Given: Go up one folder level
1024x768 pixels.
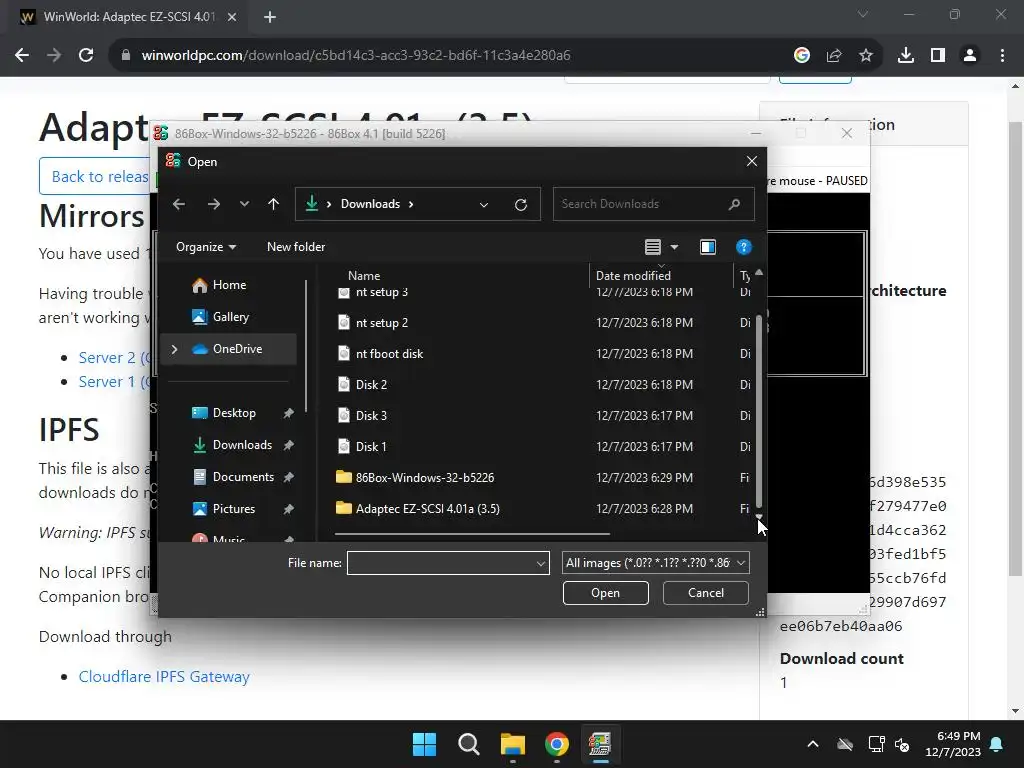Looking at the screenshot, I should coord(273,204).
